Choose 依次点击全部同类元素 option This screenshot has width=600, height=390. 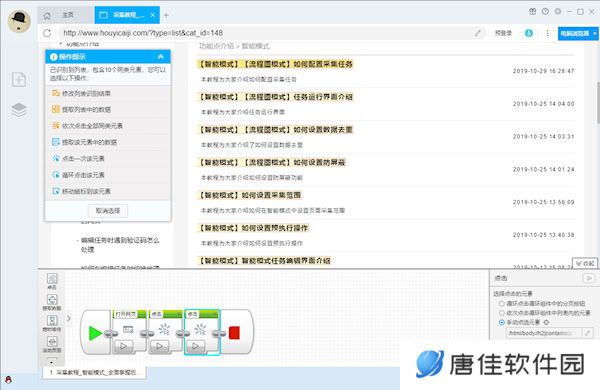[x=108, y=126]
